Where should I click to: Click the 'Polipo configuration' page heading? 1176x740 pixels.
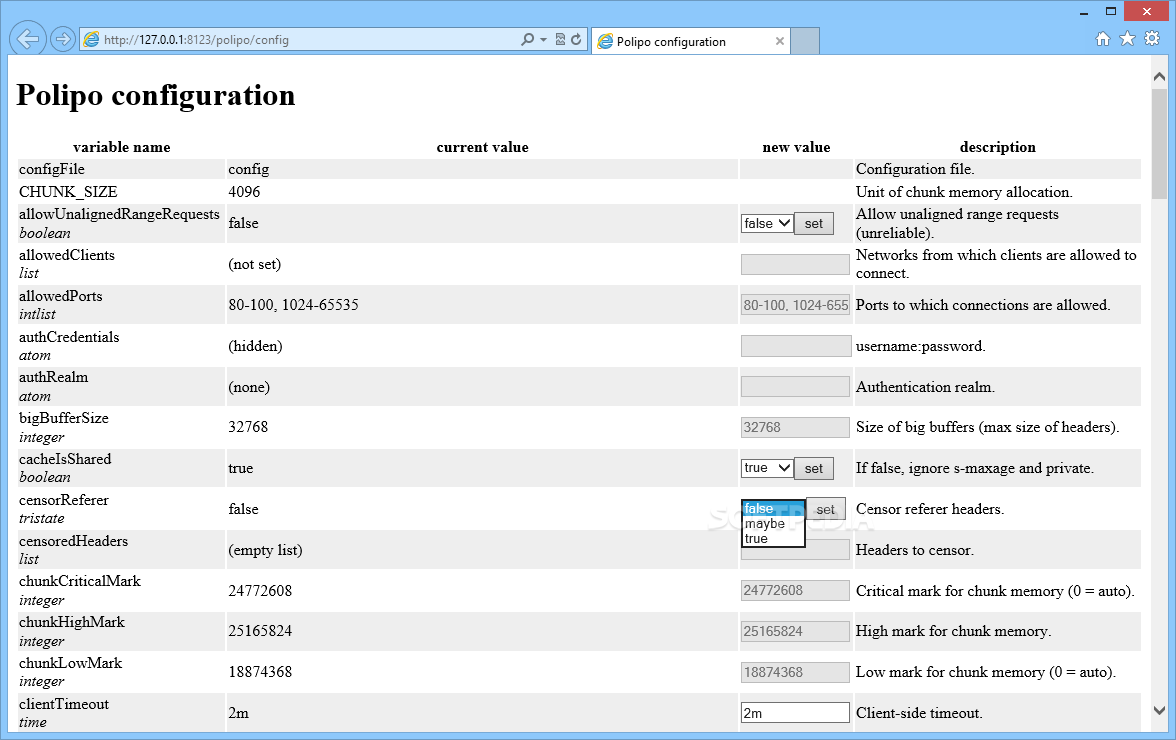coord(156,95)
